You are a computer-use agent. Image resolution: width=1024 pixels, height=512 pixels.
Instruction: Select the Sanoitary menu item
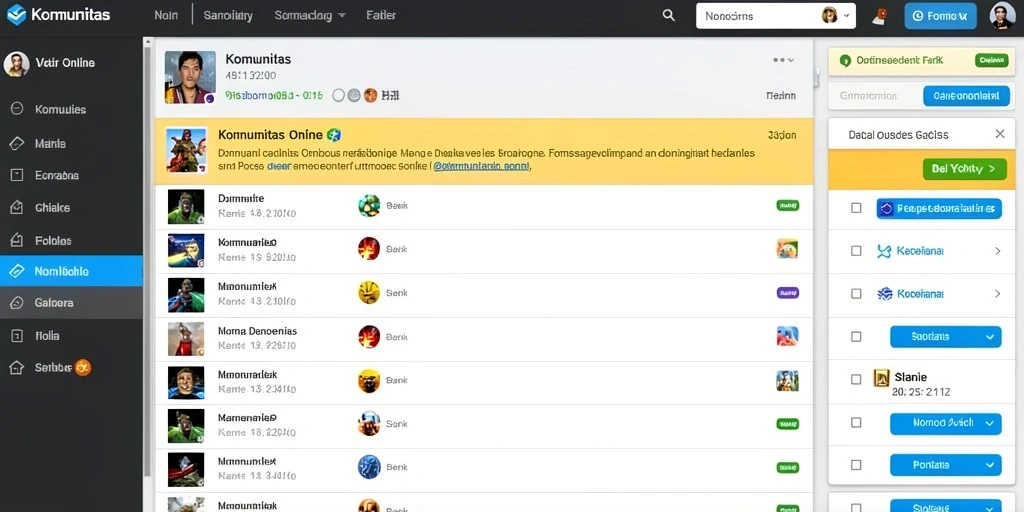click(x=228, y=15)
